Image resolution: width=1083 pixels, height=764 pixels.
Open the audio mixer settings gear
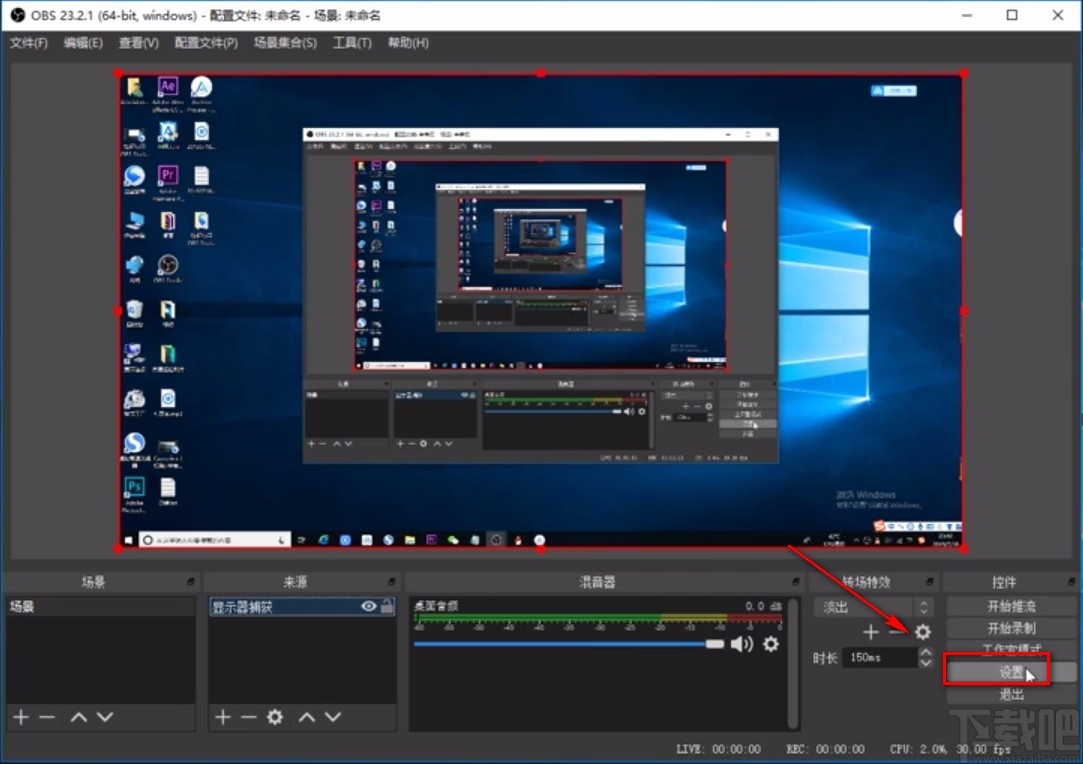tap(770, 644)
